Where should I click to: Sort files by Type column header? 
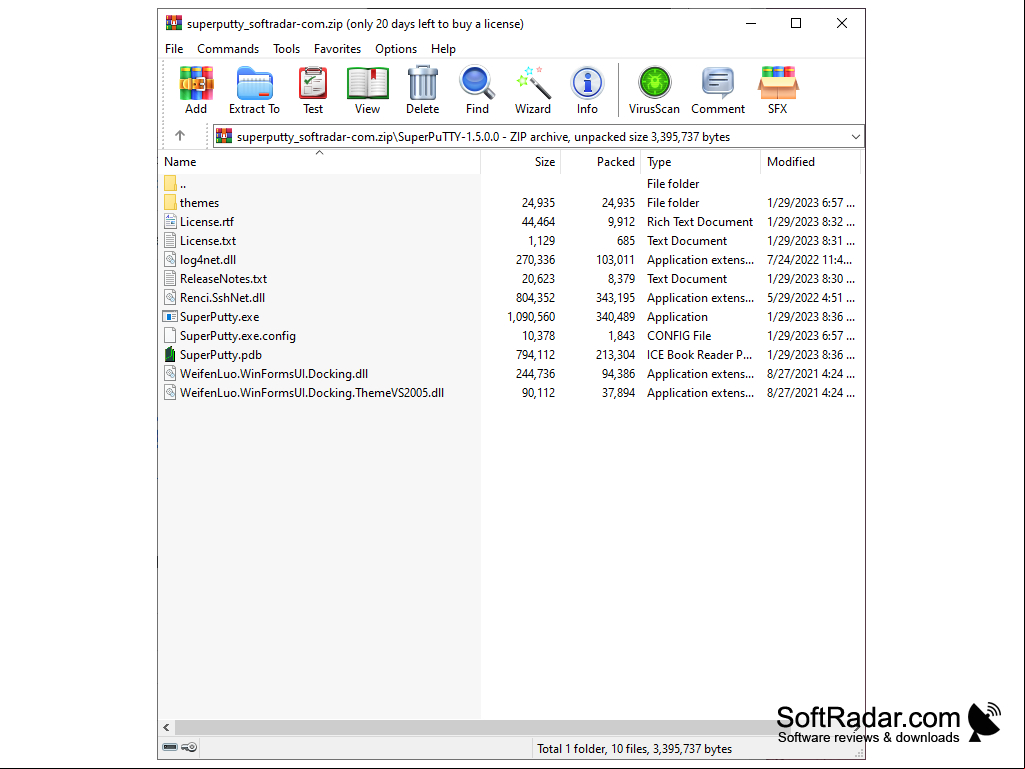700,162
